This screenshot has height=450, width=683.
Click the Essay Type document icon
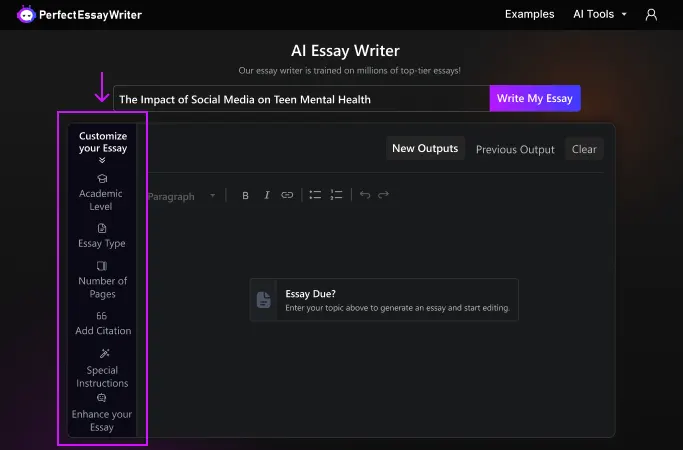(x=102, y=228)
